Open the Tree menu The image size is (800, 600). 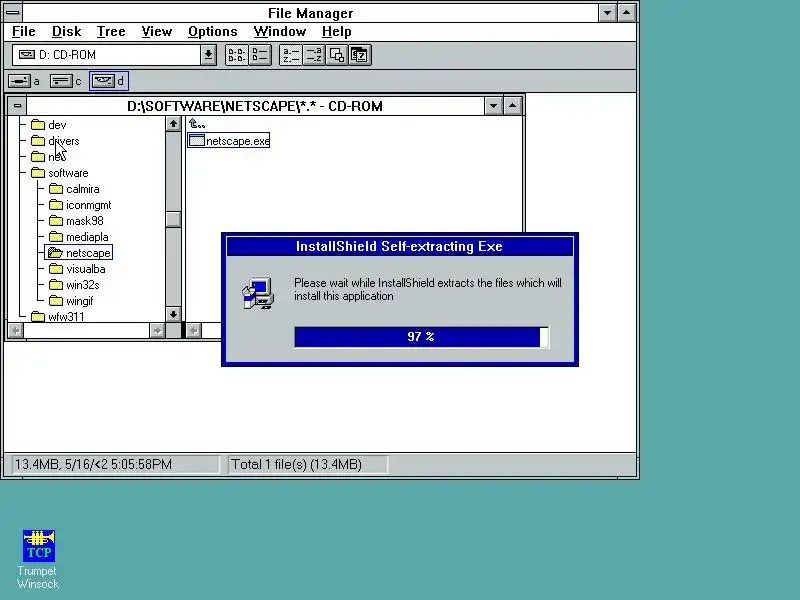point(111,32)
